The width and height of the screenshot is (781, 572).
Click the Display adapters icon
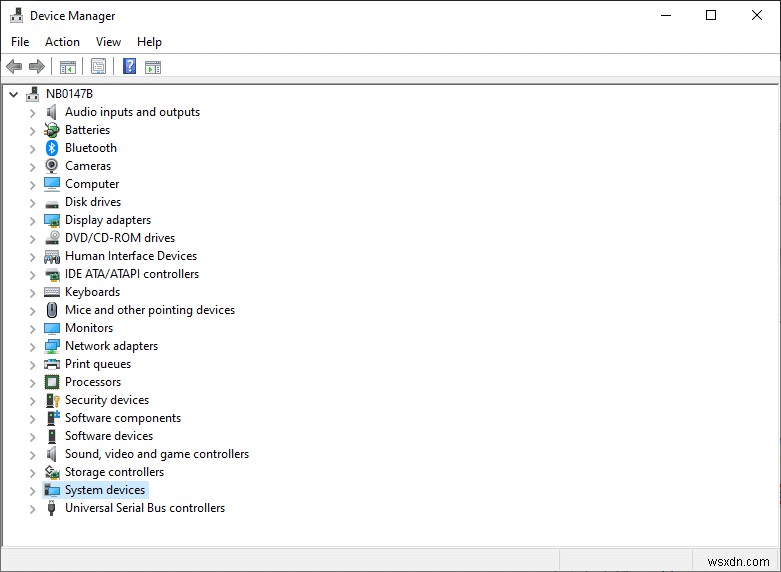click(x=52, y=220)
